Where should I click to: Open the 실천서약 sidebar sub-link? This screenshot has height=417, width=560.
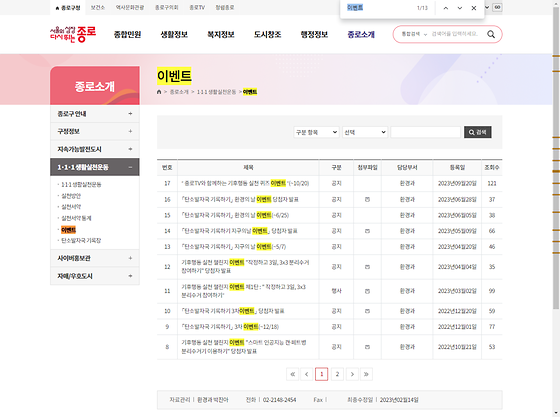[71, 207]
